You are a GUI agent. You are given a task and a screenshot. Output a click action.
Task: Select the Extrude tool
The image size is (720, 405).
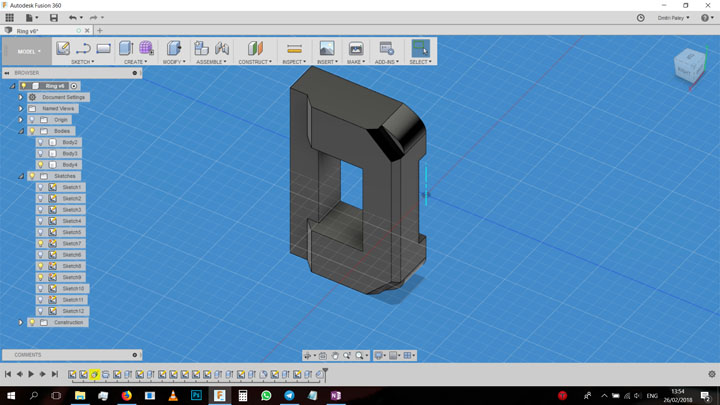126,48
